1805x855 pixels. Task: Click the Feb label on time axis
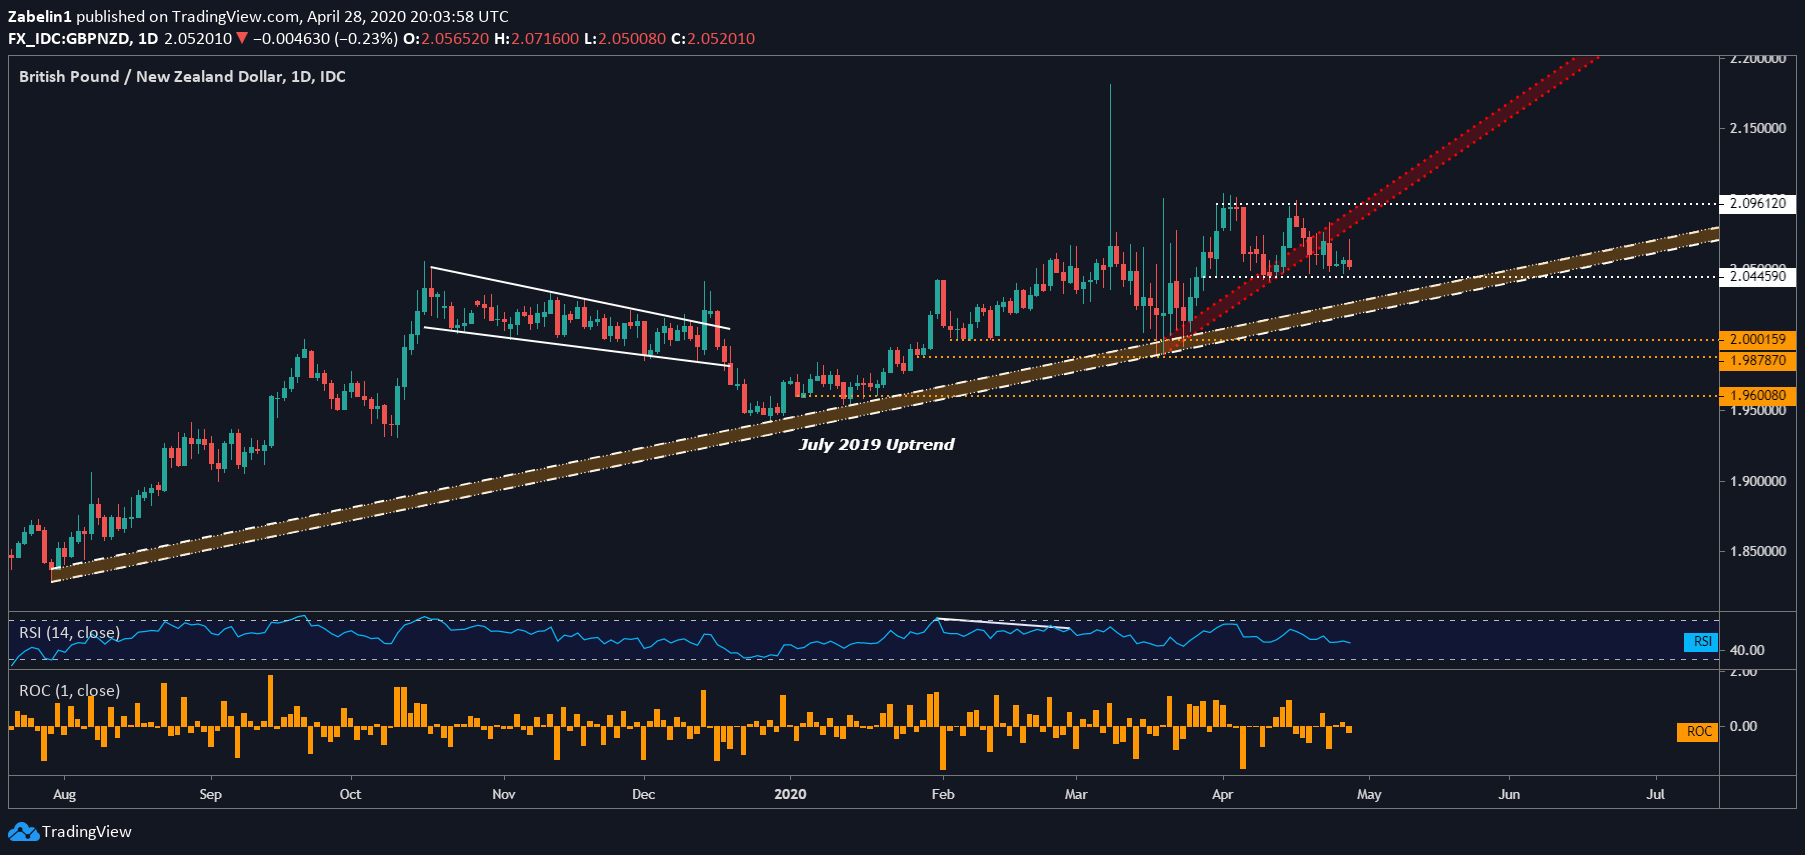point(943,795)
